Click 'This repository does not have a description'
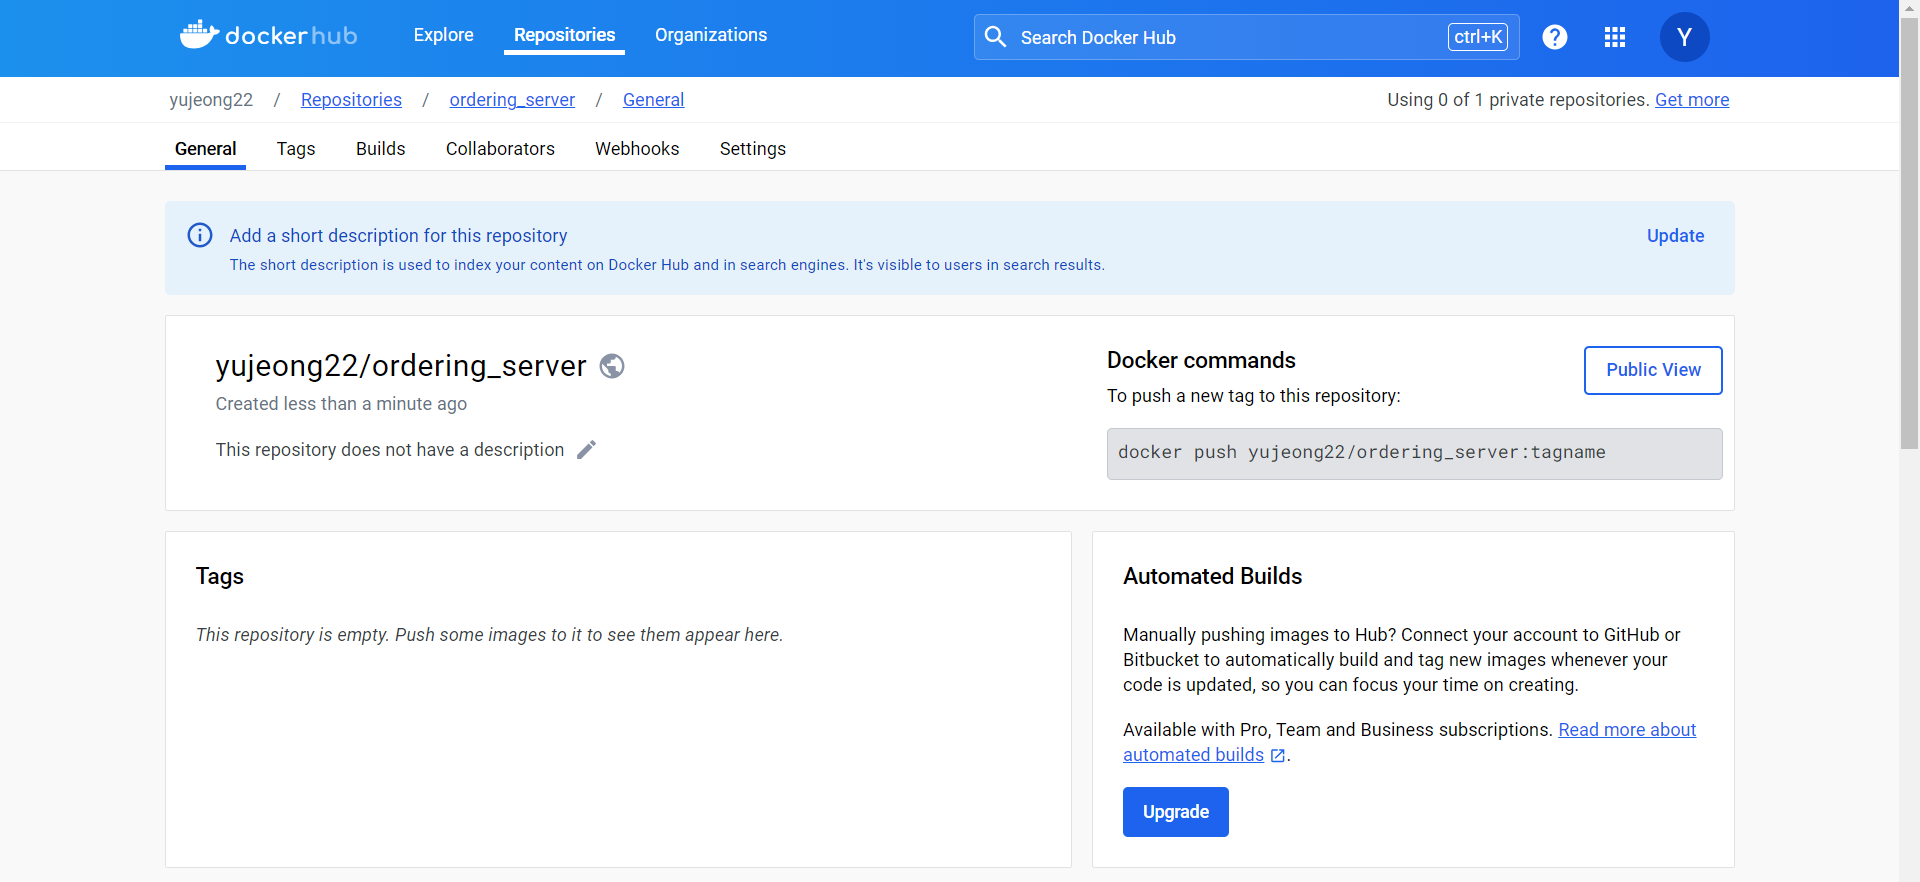Screen dimensions: 1920x882 click(x=390, y=450)
